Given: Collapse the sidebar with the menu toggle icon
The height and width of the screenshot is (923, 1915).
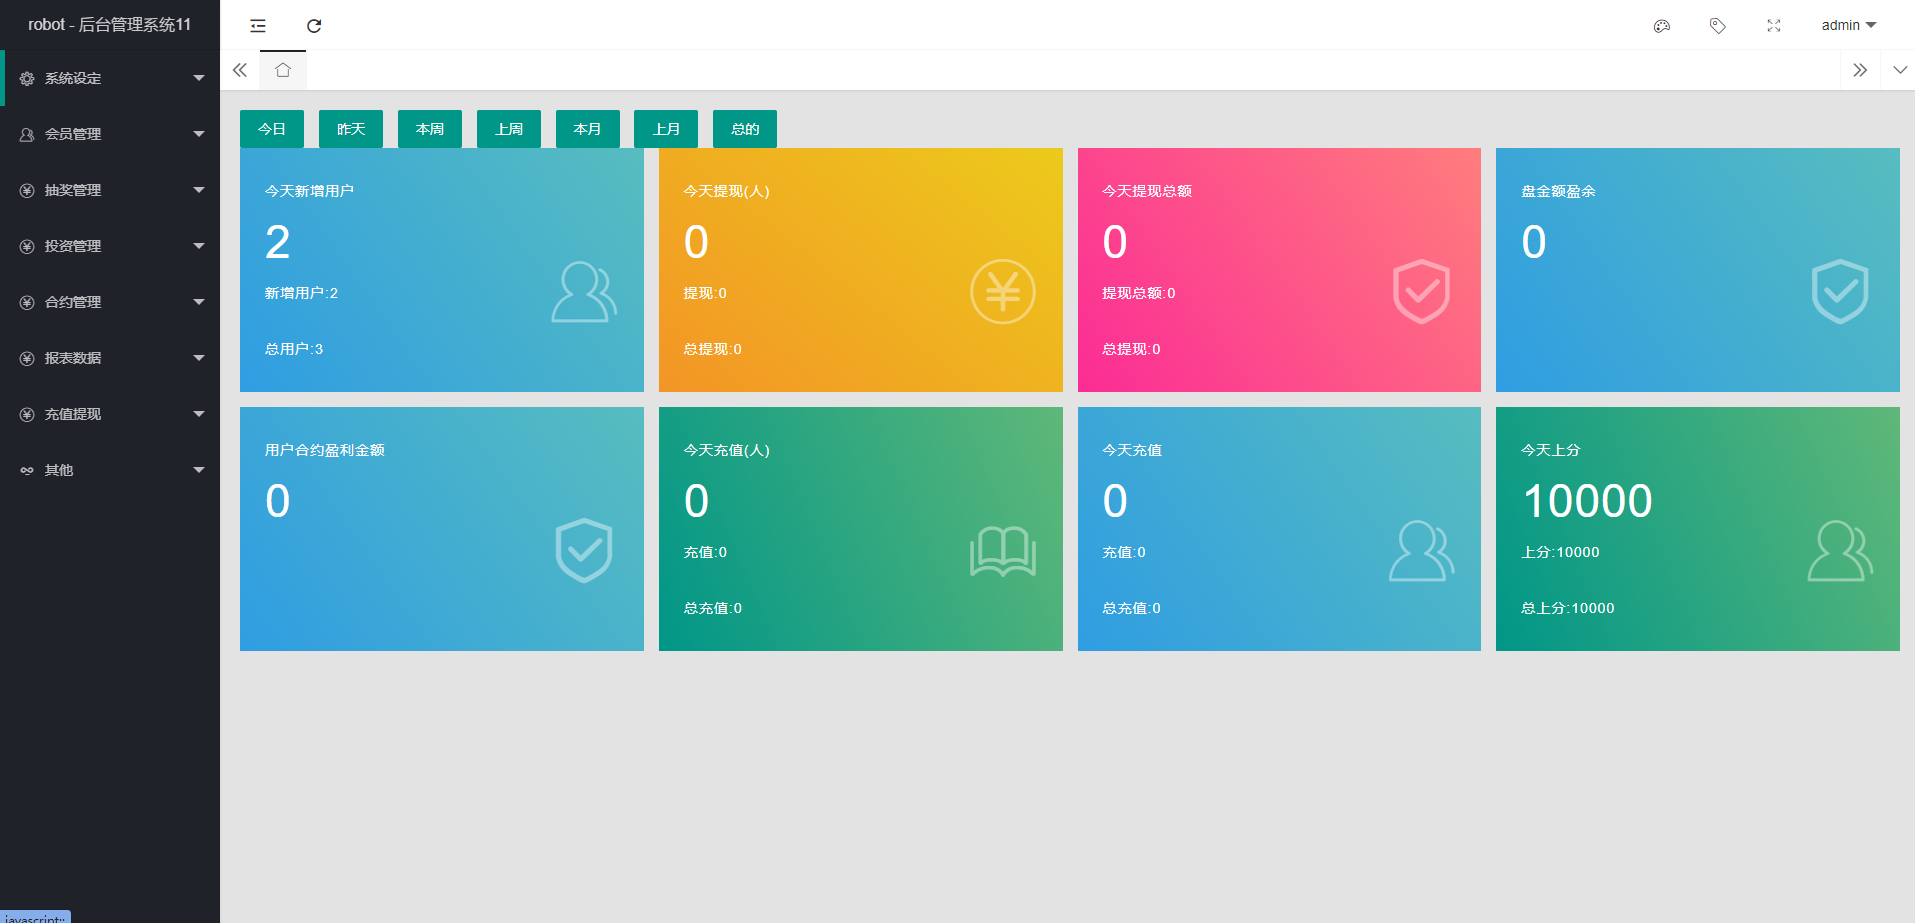Looking at the screenshot, I should (258, 26).
